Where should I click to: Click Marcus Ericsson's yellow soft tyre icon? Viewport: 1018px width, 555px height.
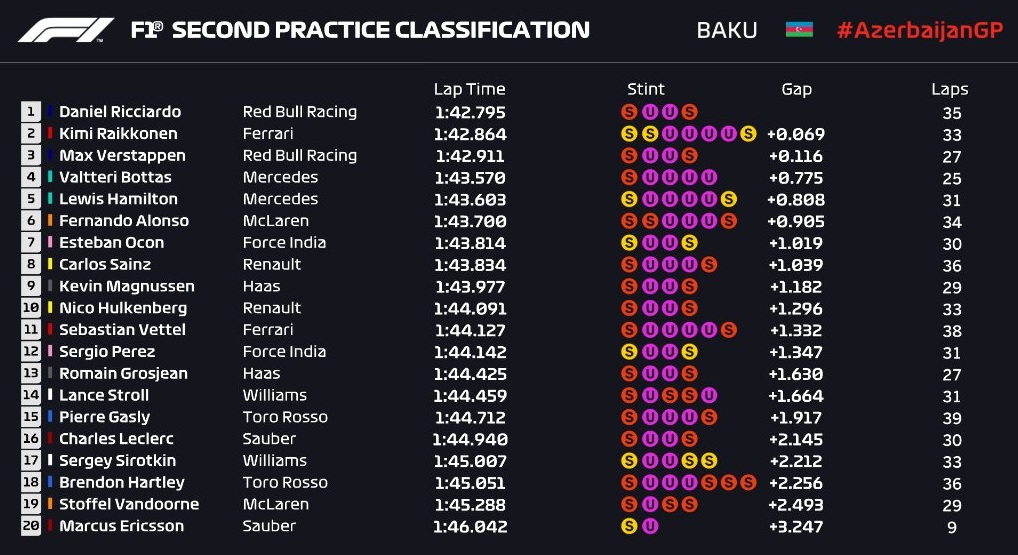click(x=629, y=526)
